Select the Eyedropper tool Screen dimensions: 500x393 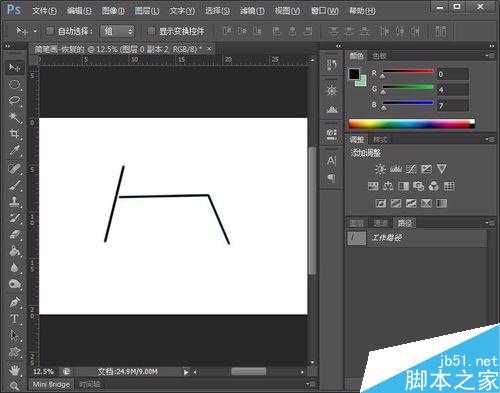pyautogui.click(x=14, y=150)
